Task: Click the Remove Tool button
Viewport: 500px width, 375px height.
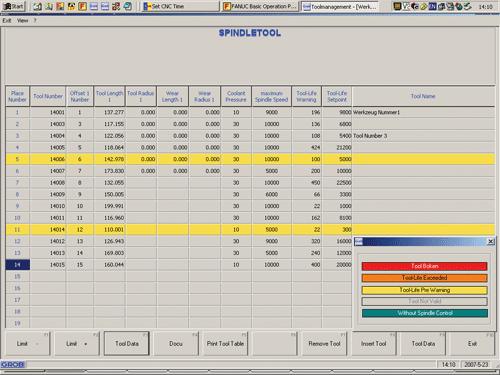Action: (324, 343)
